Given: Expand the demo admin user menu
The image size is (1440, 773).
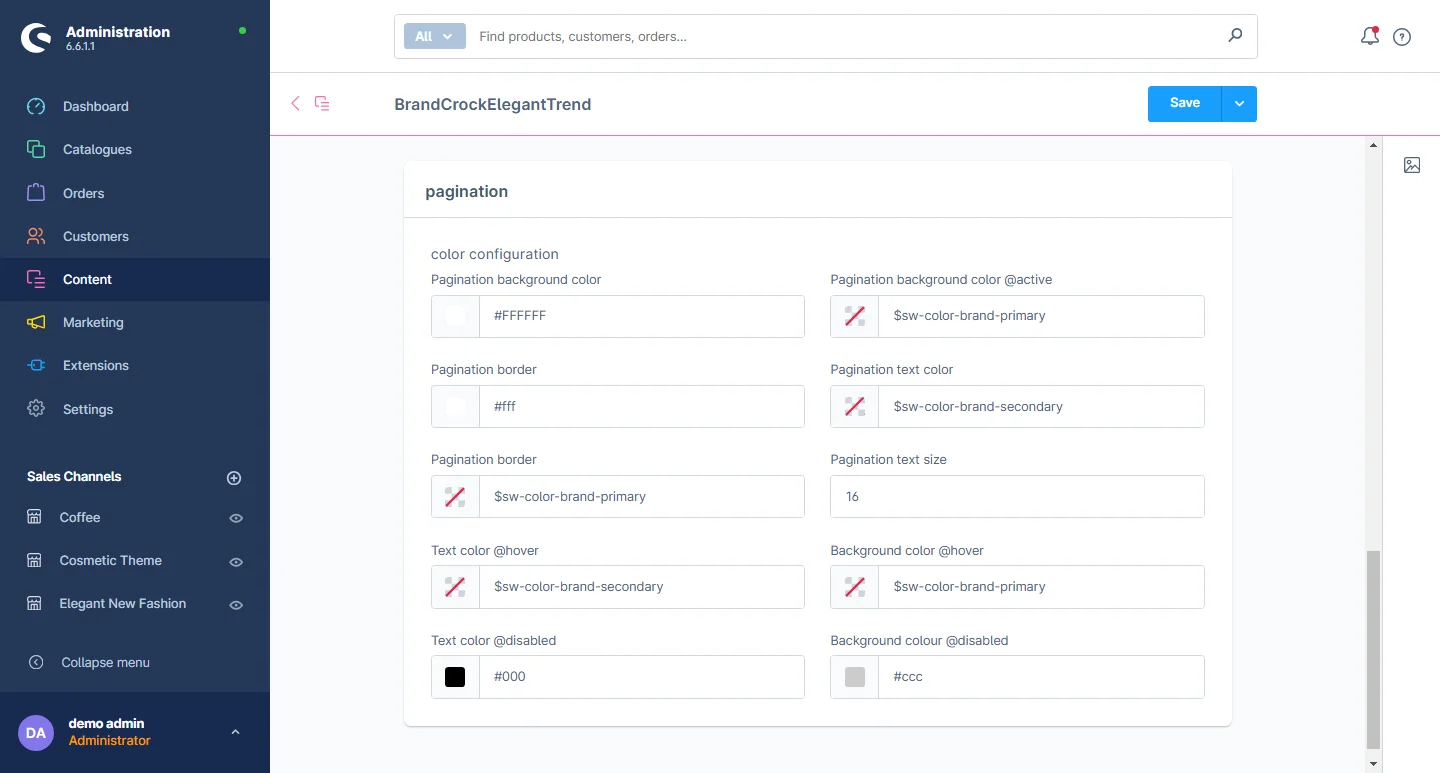Looking at the screenshot, I should point(235,732).
